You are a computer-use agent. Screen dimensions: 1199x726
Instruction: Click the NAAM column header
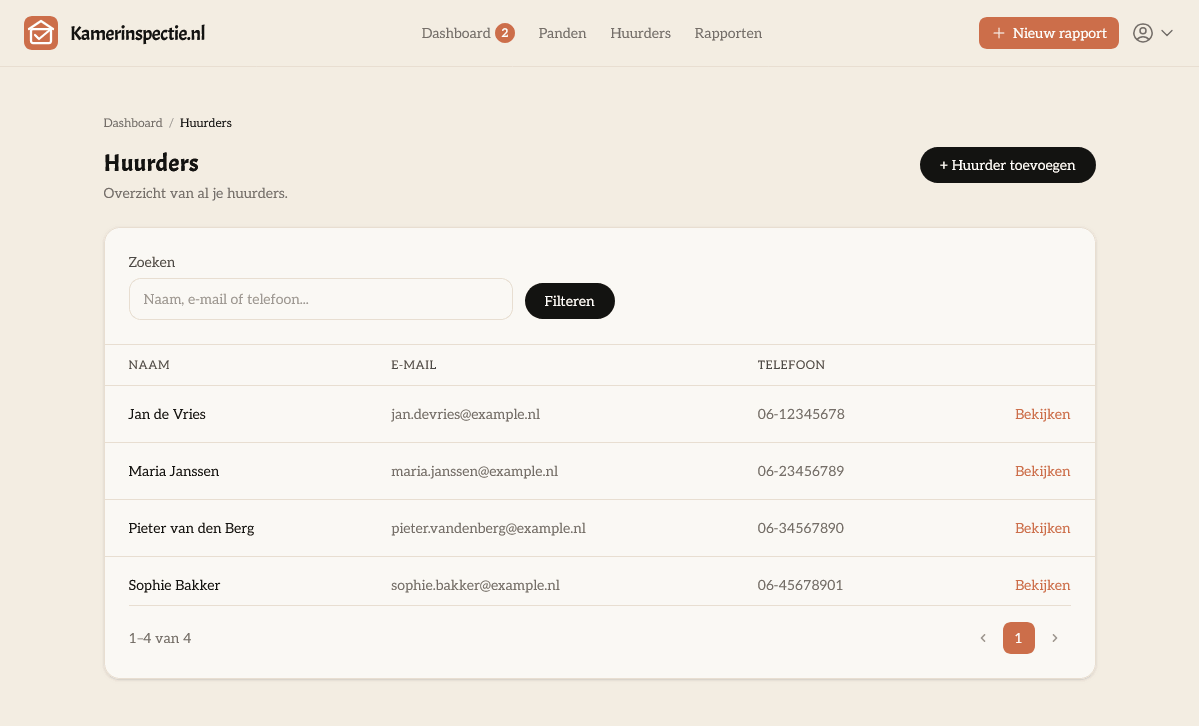149,365
